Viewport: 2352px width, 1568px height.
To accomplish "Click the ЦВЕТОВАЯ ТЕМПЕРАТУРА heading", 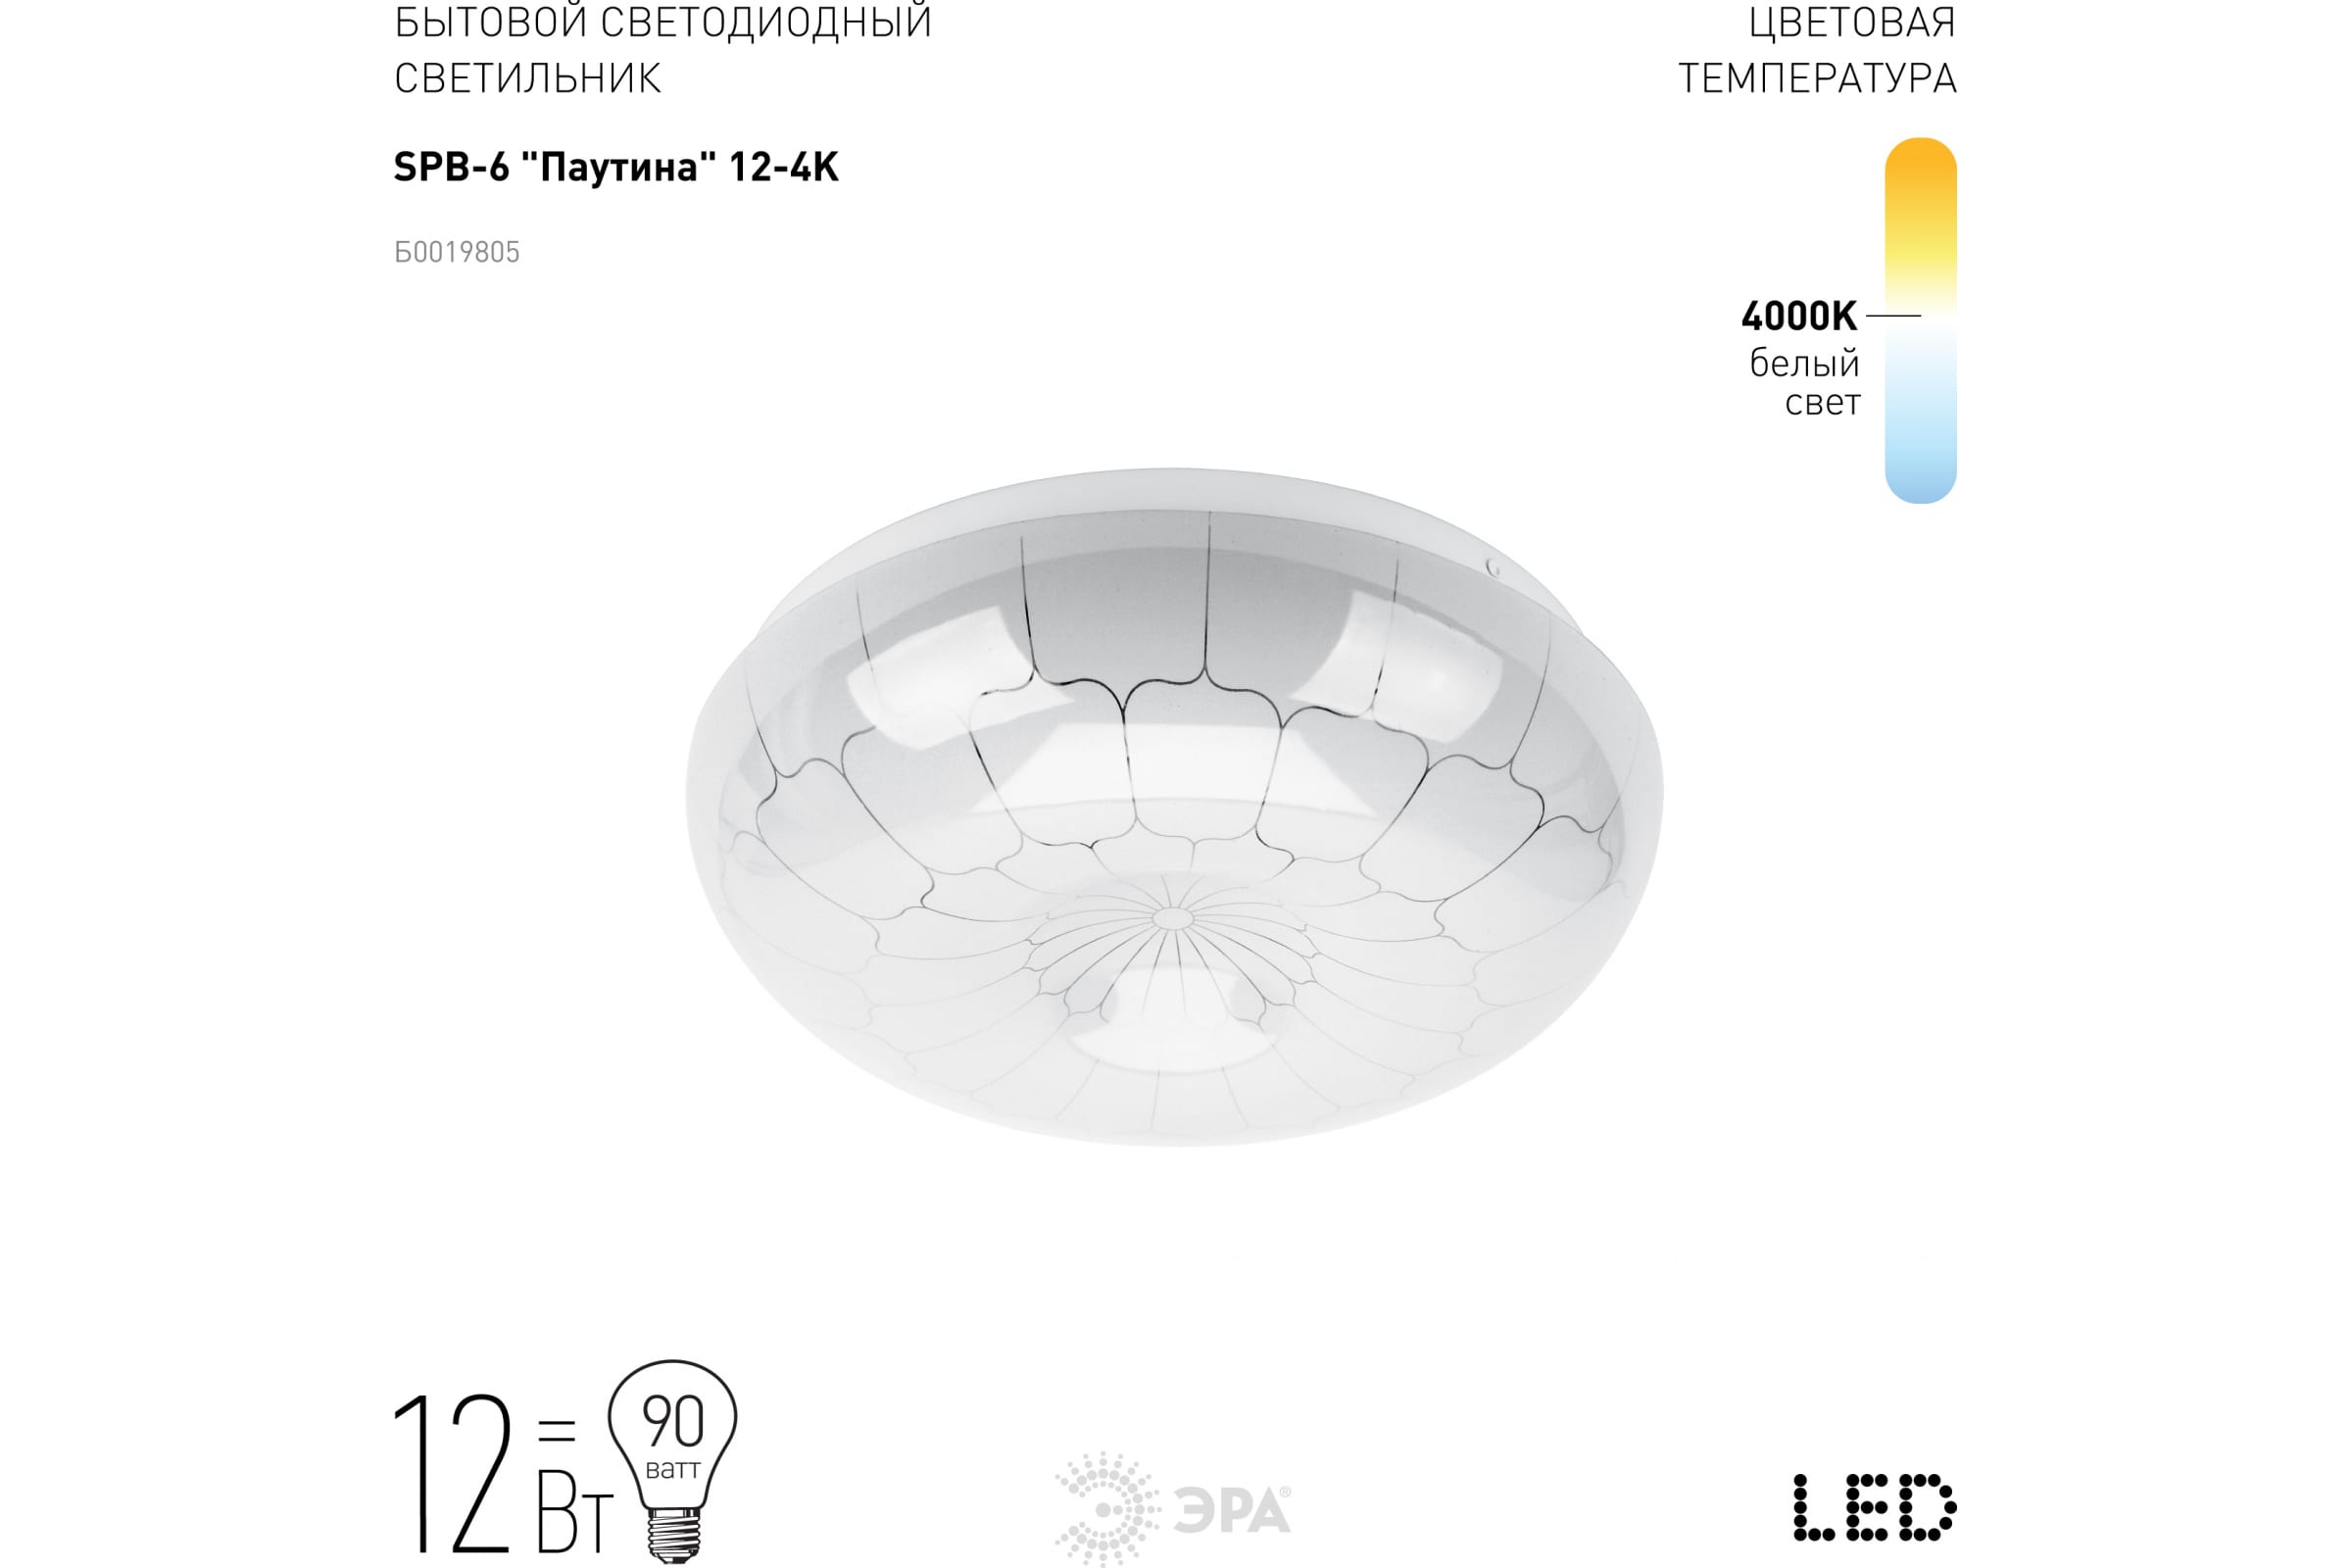I will pyautogui.click(x=1817, y=50).
